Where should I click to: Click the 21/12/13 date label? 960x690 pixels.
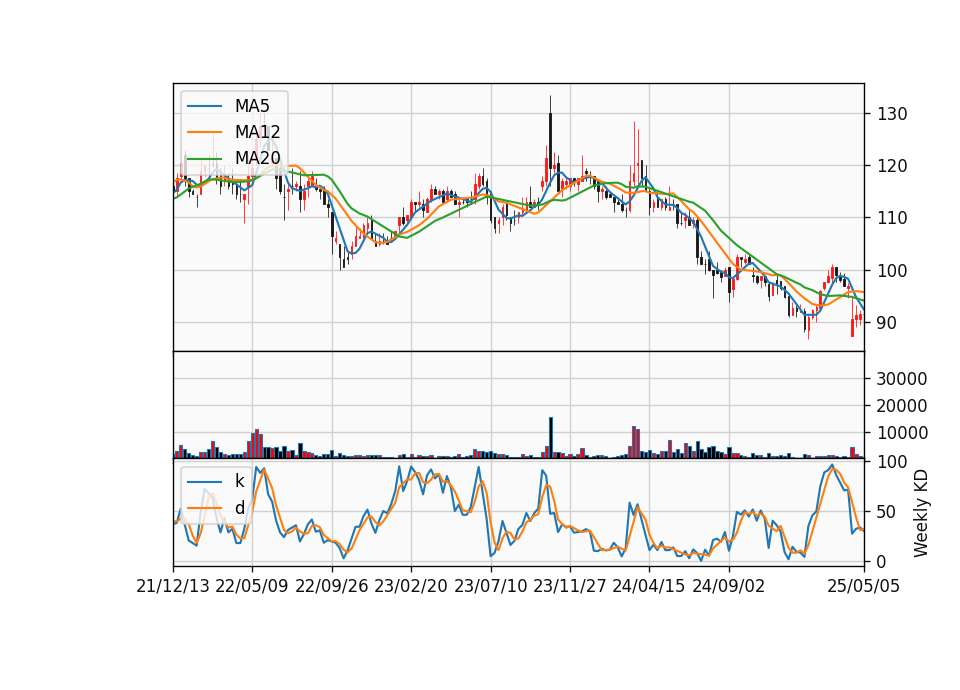(x=173, y=587)
